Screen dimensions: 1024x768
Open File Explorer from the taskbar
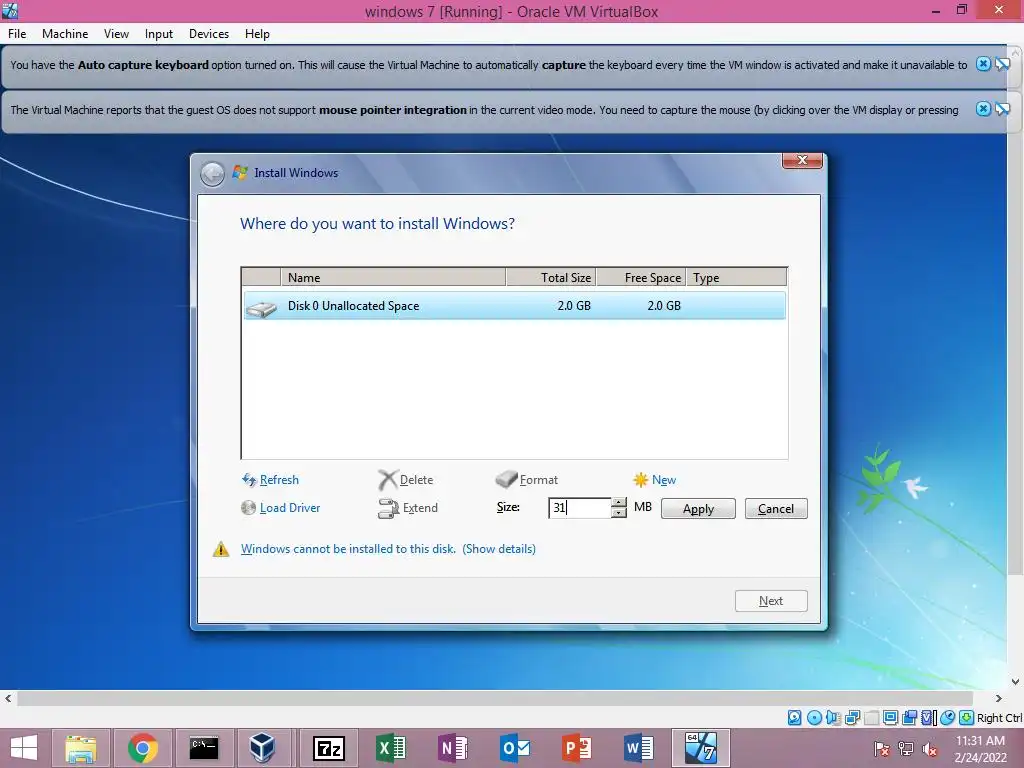click(81, 748)
